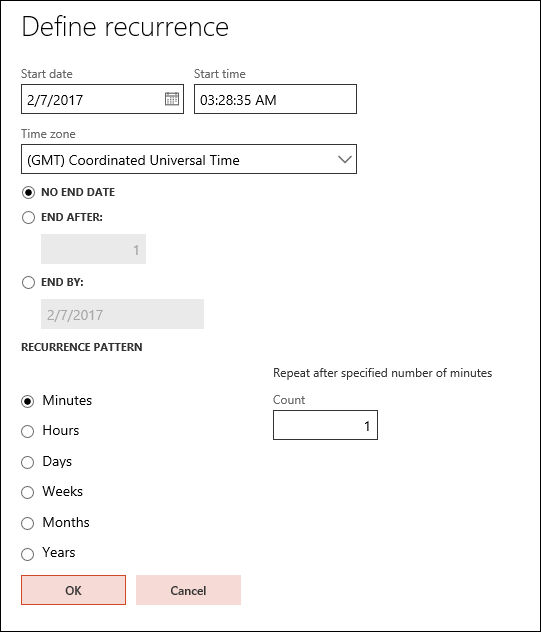The width and height of the screenshot is (541, 632).
Task: Select the Days recurrence pattern
Action: pyautogui.click(x=27, y=462)
